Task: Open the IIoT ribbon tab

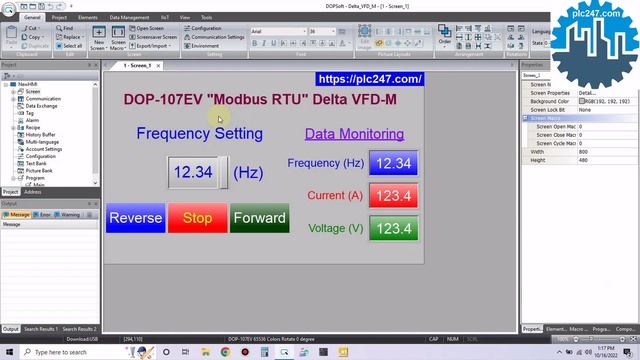Action: pos(165,18)
